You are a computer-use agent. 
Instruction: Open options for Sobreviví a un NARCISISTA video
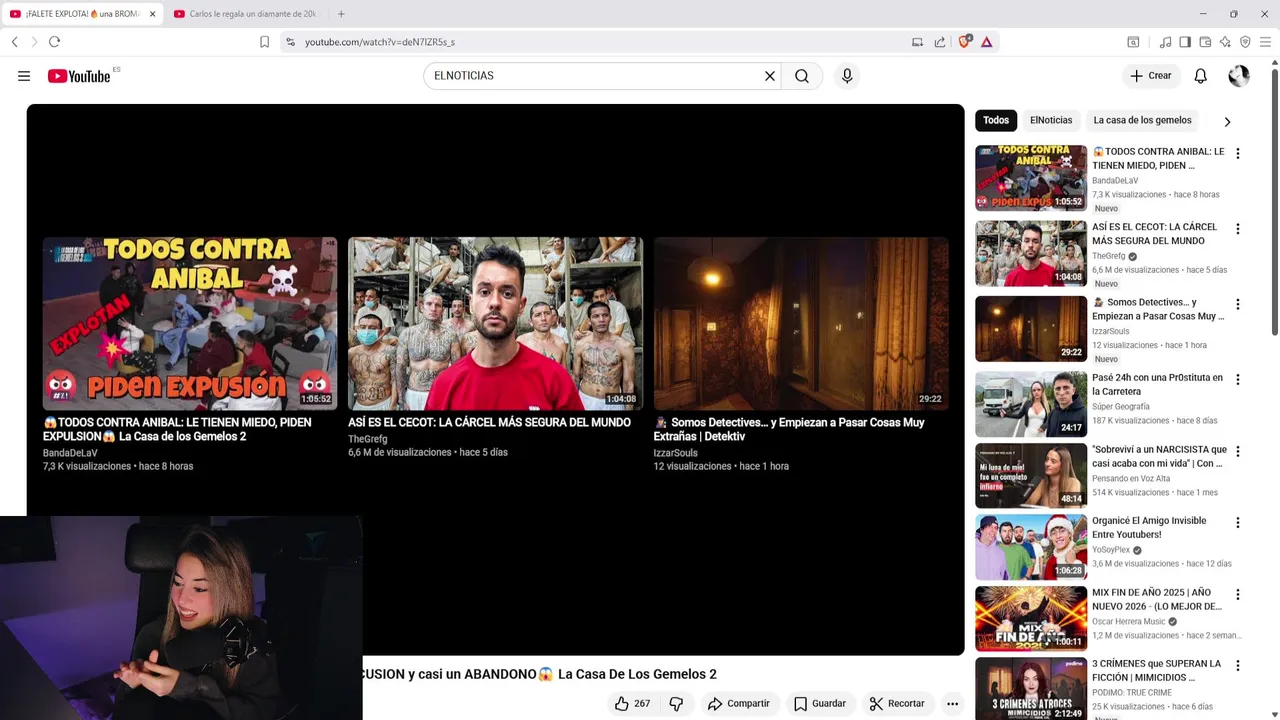[x=1238, y=451]
